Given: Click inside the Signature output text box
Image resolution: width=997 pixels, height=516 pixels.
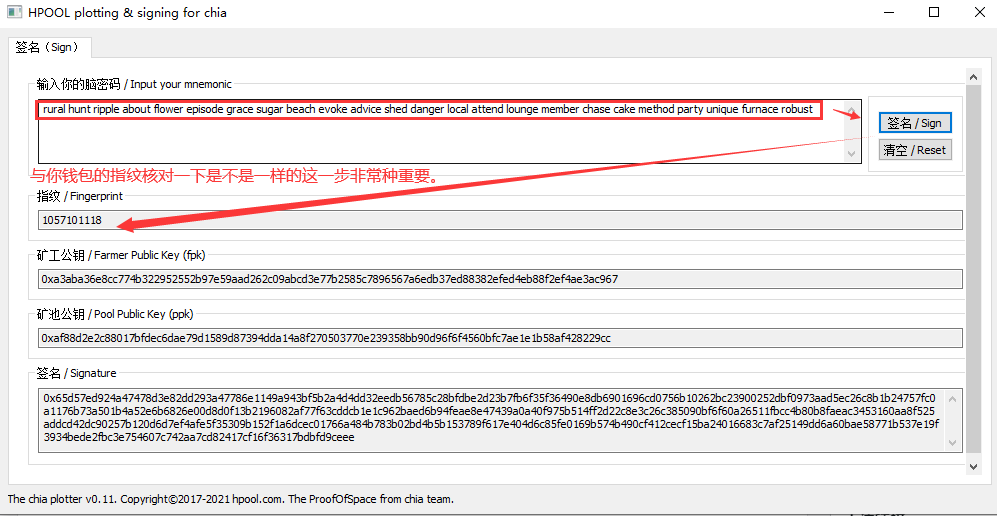Looking at the screenshot, I should (490, 420).
